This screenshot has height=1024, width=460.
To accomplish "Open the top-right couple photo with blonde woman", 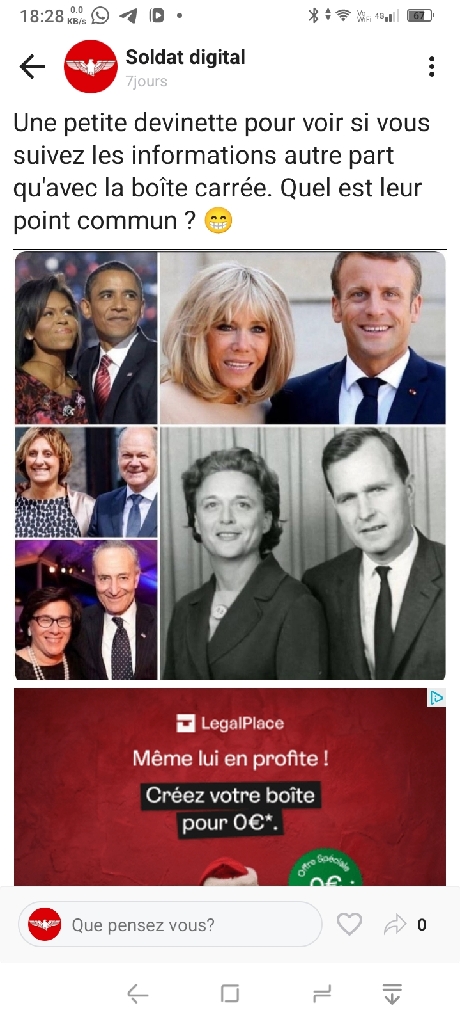I will coord(303,338).
